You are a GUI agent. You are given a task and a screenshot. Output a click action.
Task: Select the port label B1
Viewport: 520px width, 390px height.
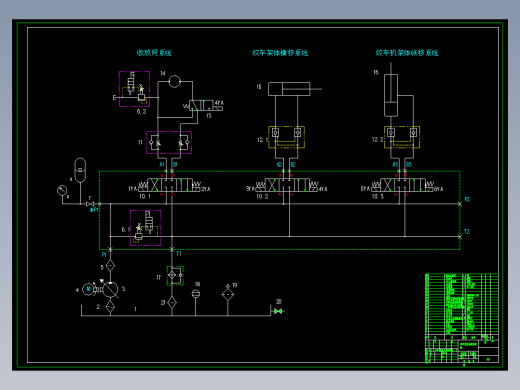tap(175, 164)
